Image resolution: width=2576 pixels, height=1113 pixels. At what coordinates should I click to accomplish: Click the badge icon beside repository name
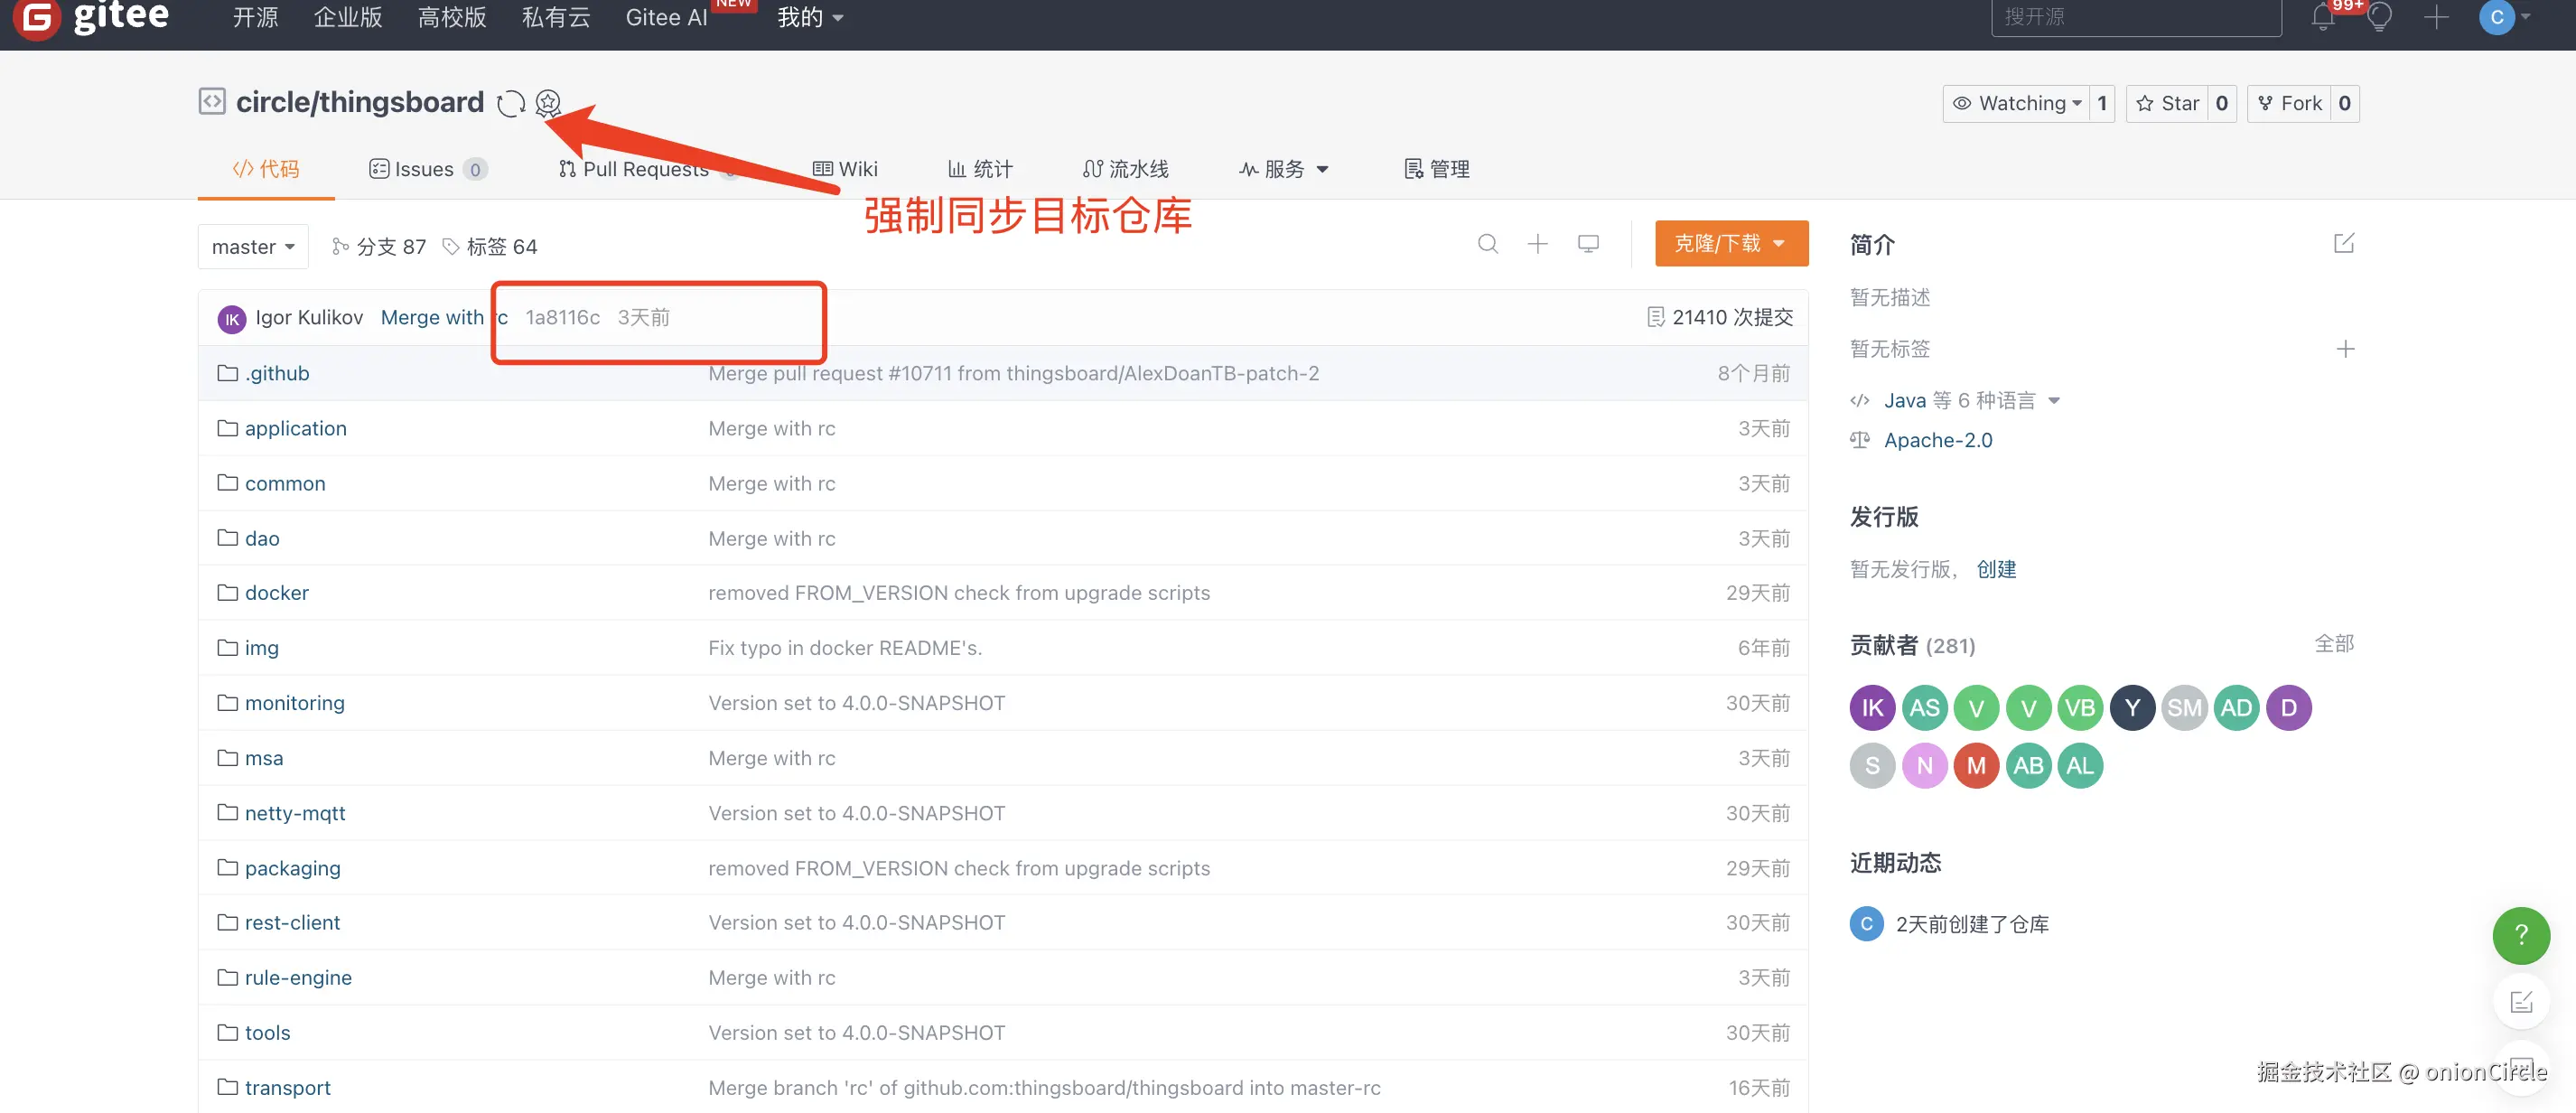[x=548, y=103]
